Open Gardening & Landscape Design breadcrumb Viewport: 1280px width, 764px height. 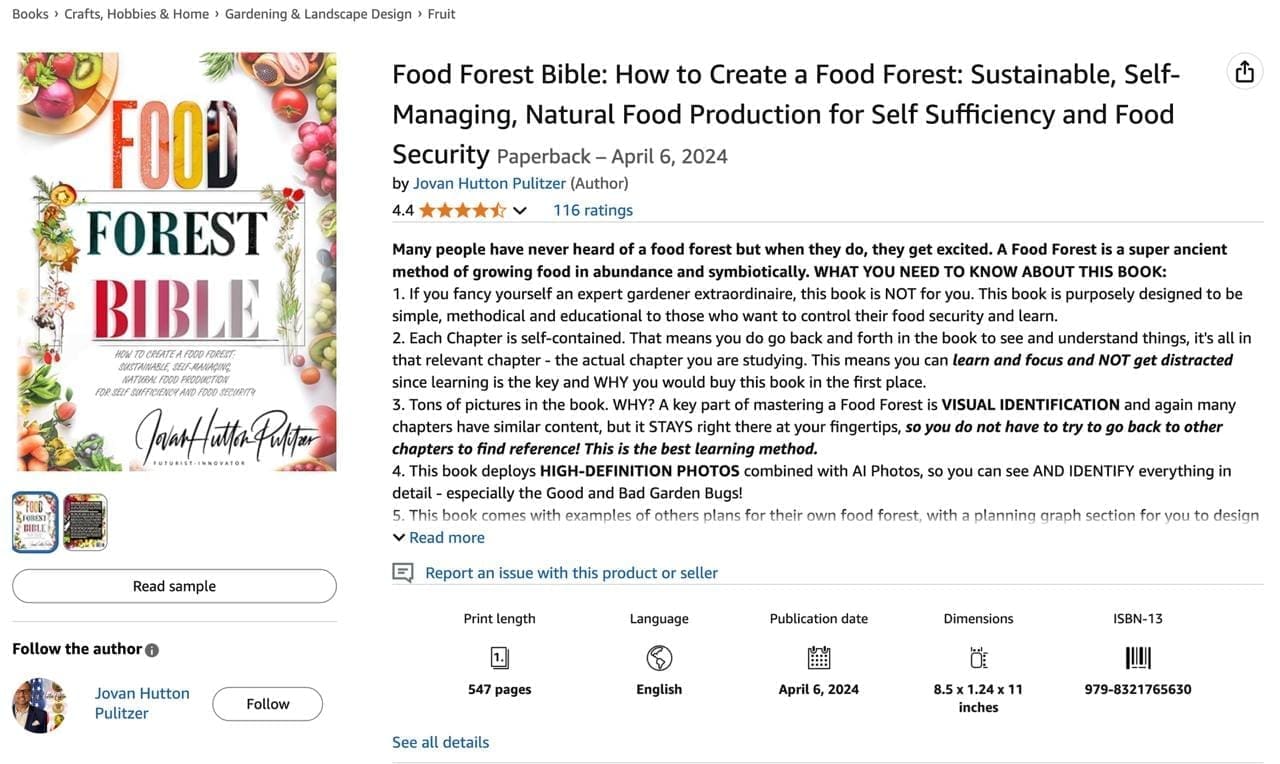[x=318, y=14]
